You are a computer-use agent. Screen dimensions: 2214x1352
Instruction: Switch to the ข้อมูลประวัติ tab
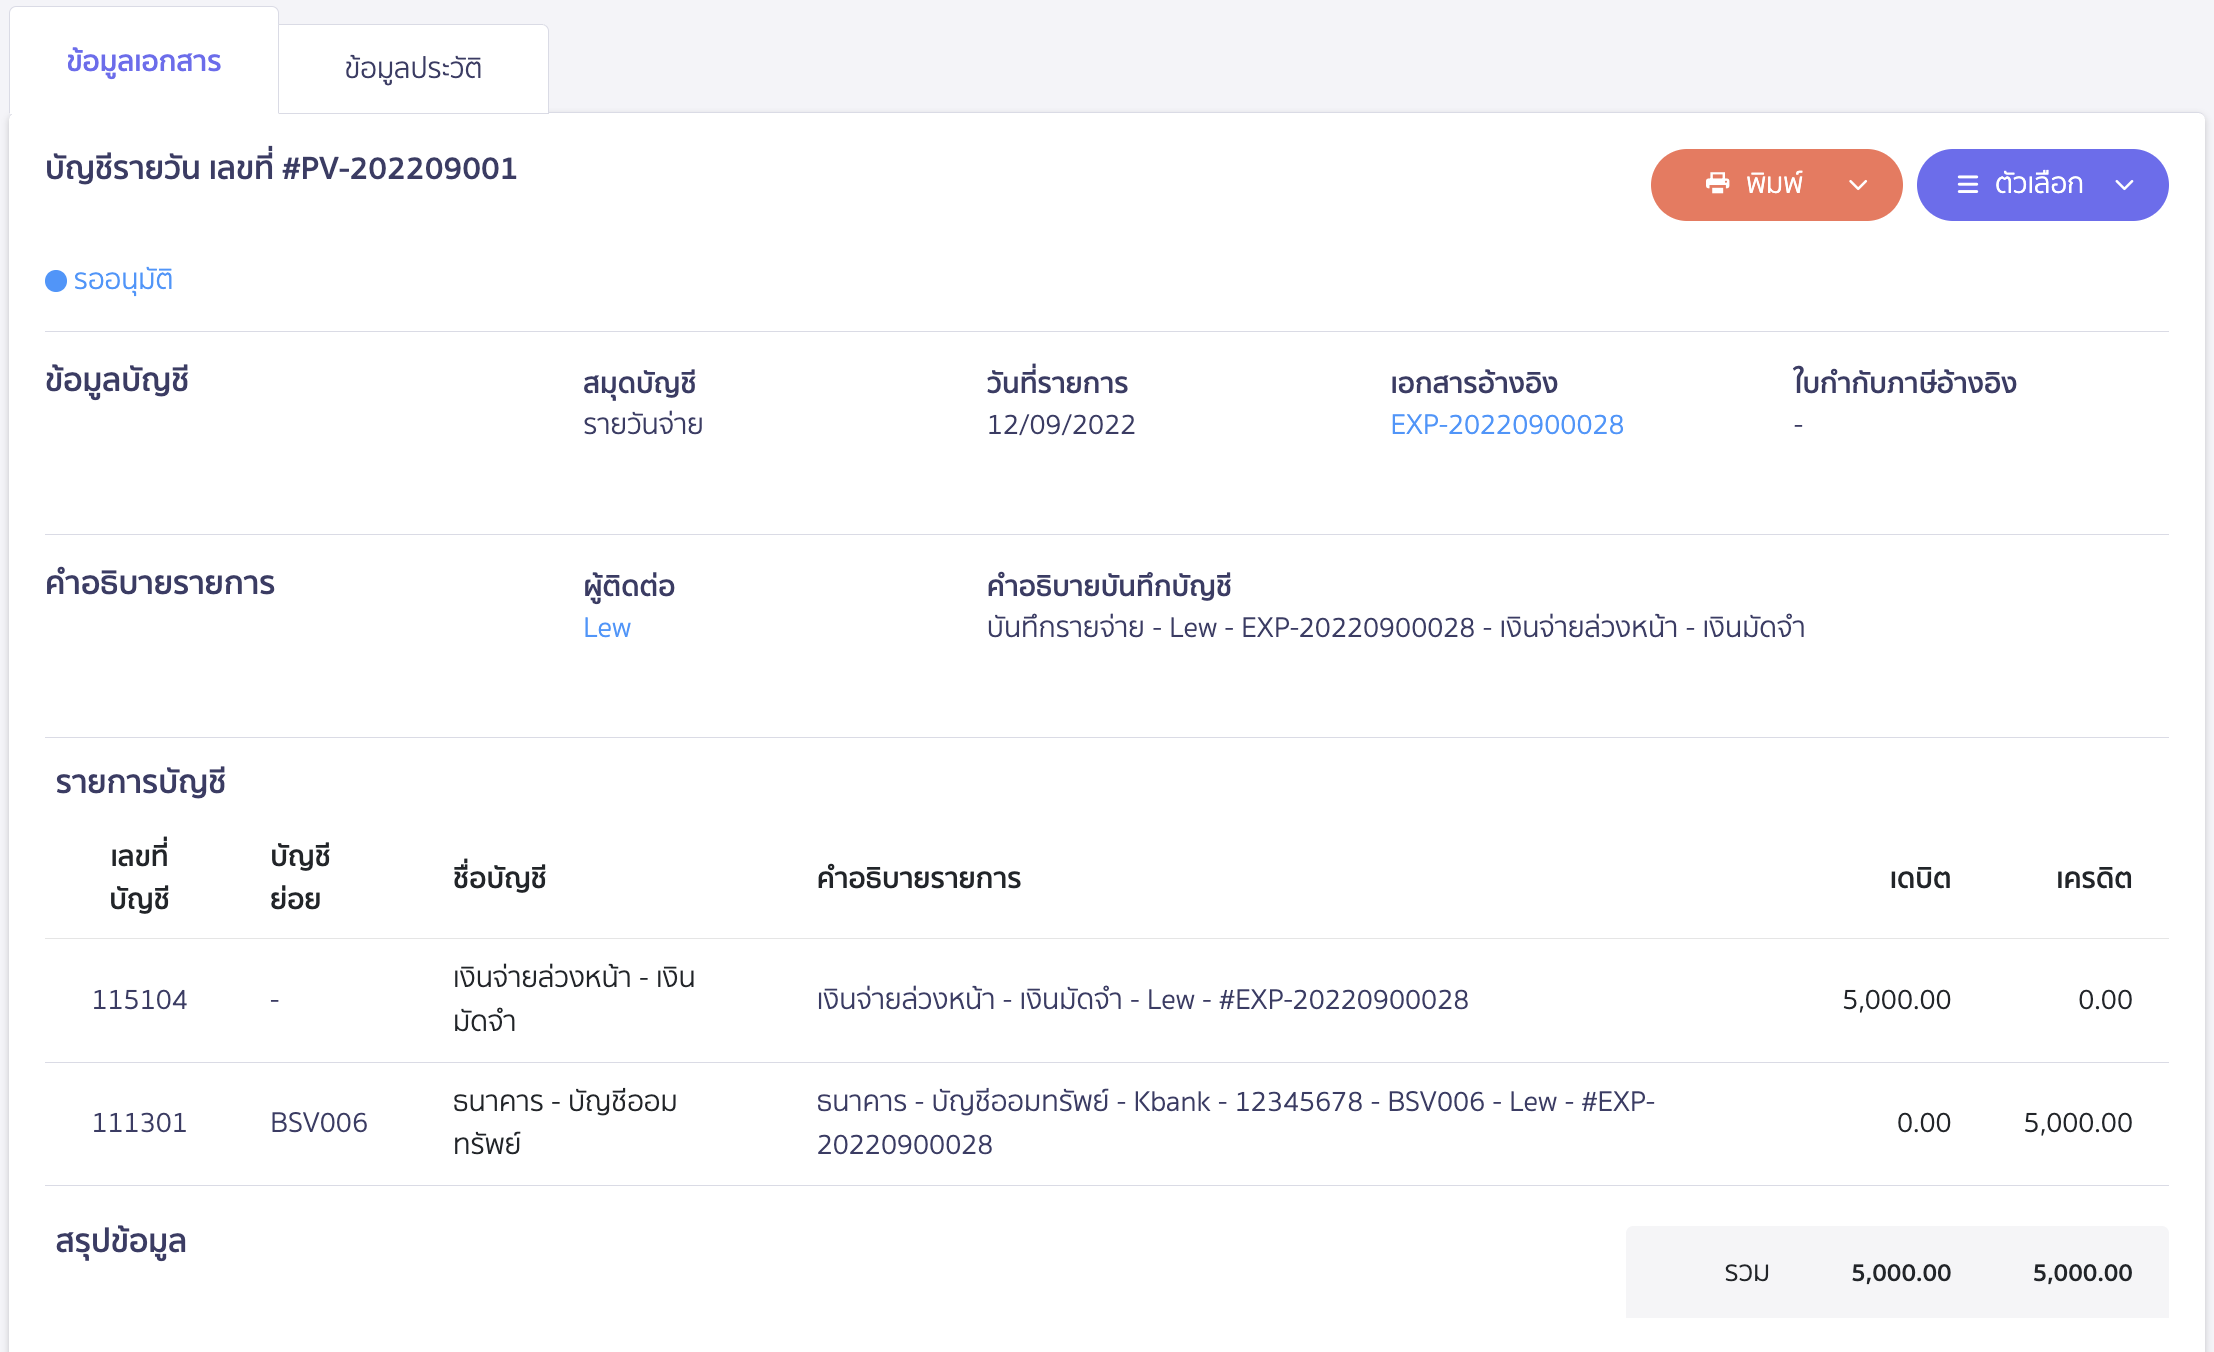(x=413, y=69)
